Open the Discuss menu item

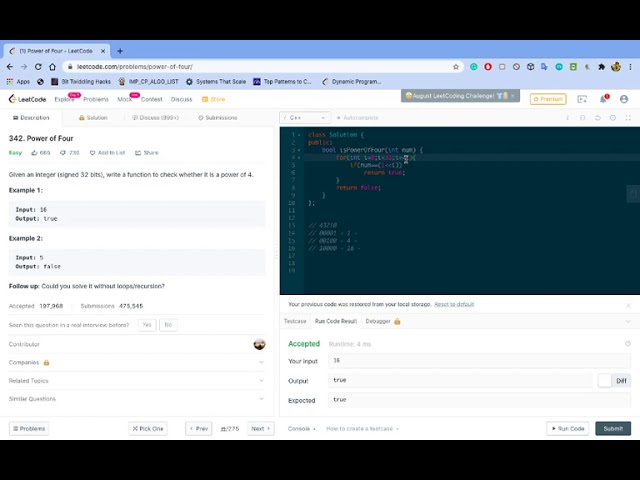point(181,99)
